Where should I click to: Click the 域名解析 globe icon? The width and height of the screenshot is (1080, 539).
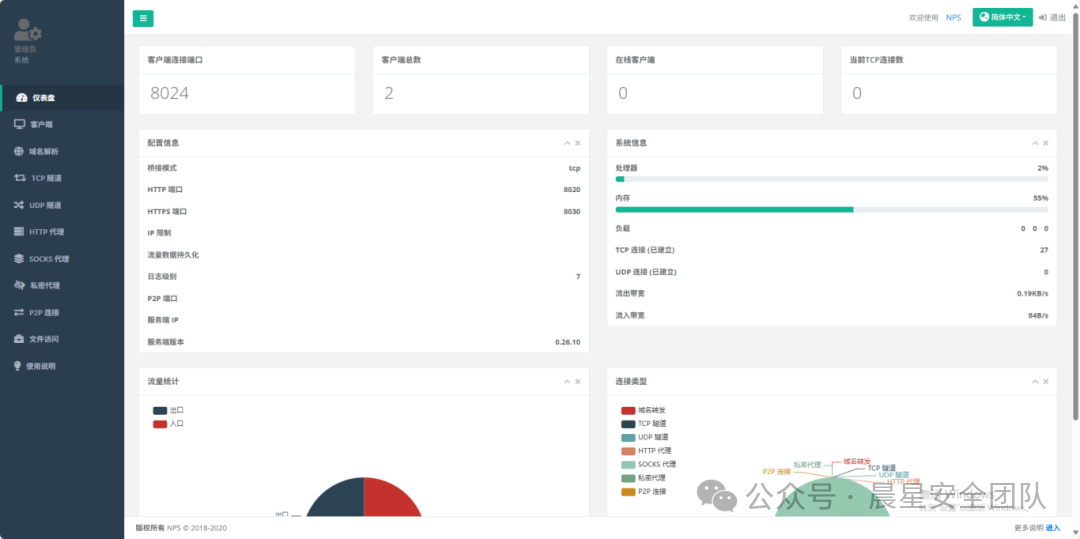point(20,151)
